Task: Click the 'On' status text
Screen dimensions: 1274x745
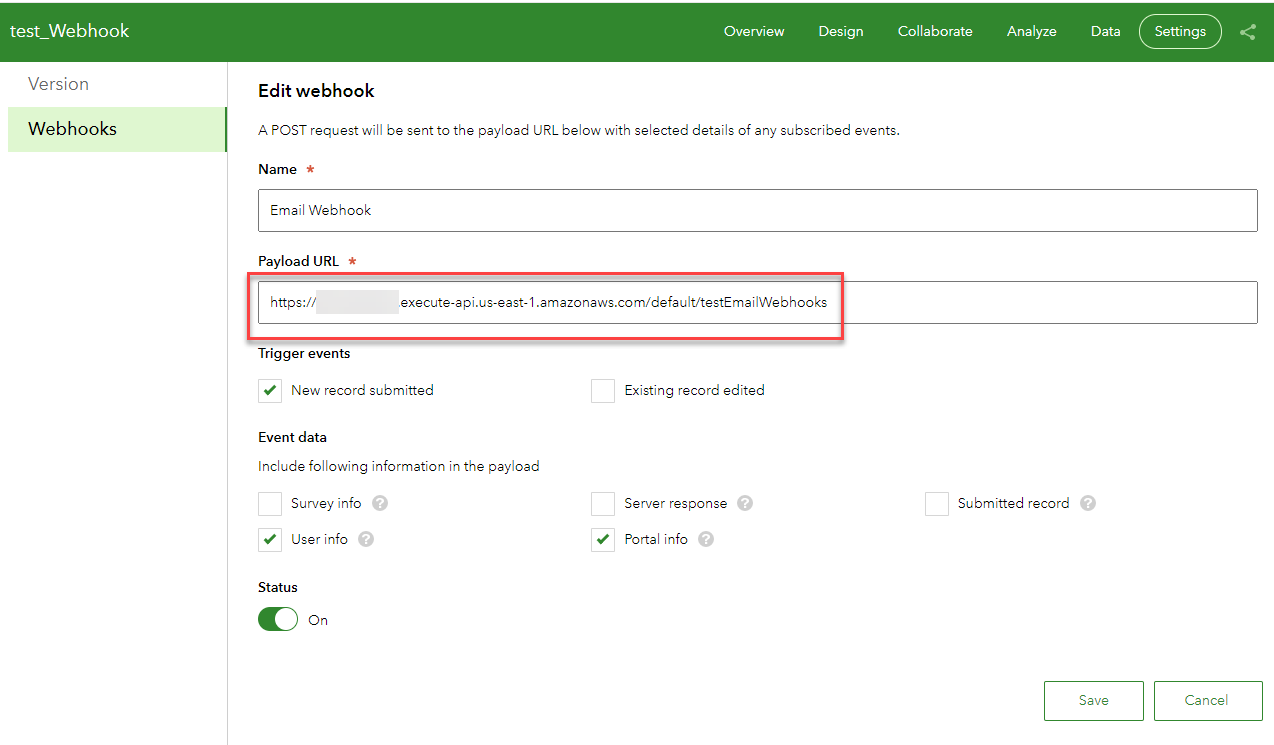Action: click(318, 620)
